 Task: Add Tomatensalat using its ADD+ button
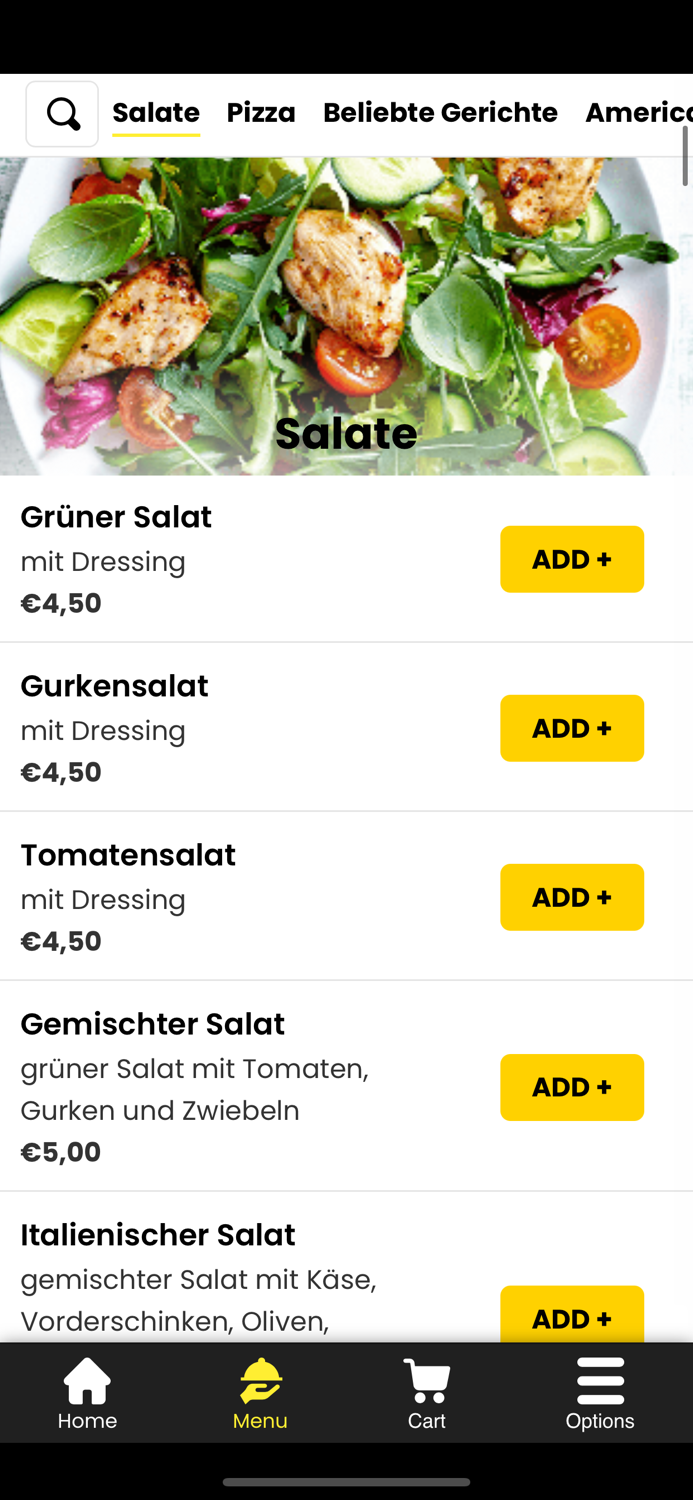coord(572,897)
